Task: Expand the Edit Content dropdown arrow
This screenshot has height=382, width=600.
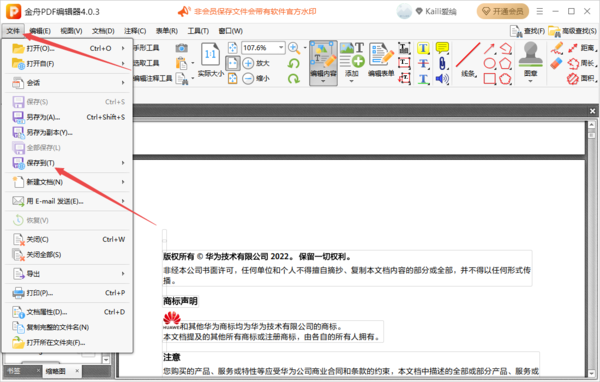Action: point(323,81)
